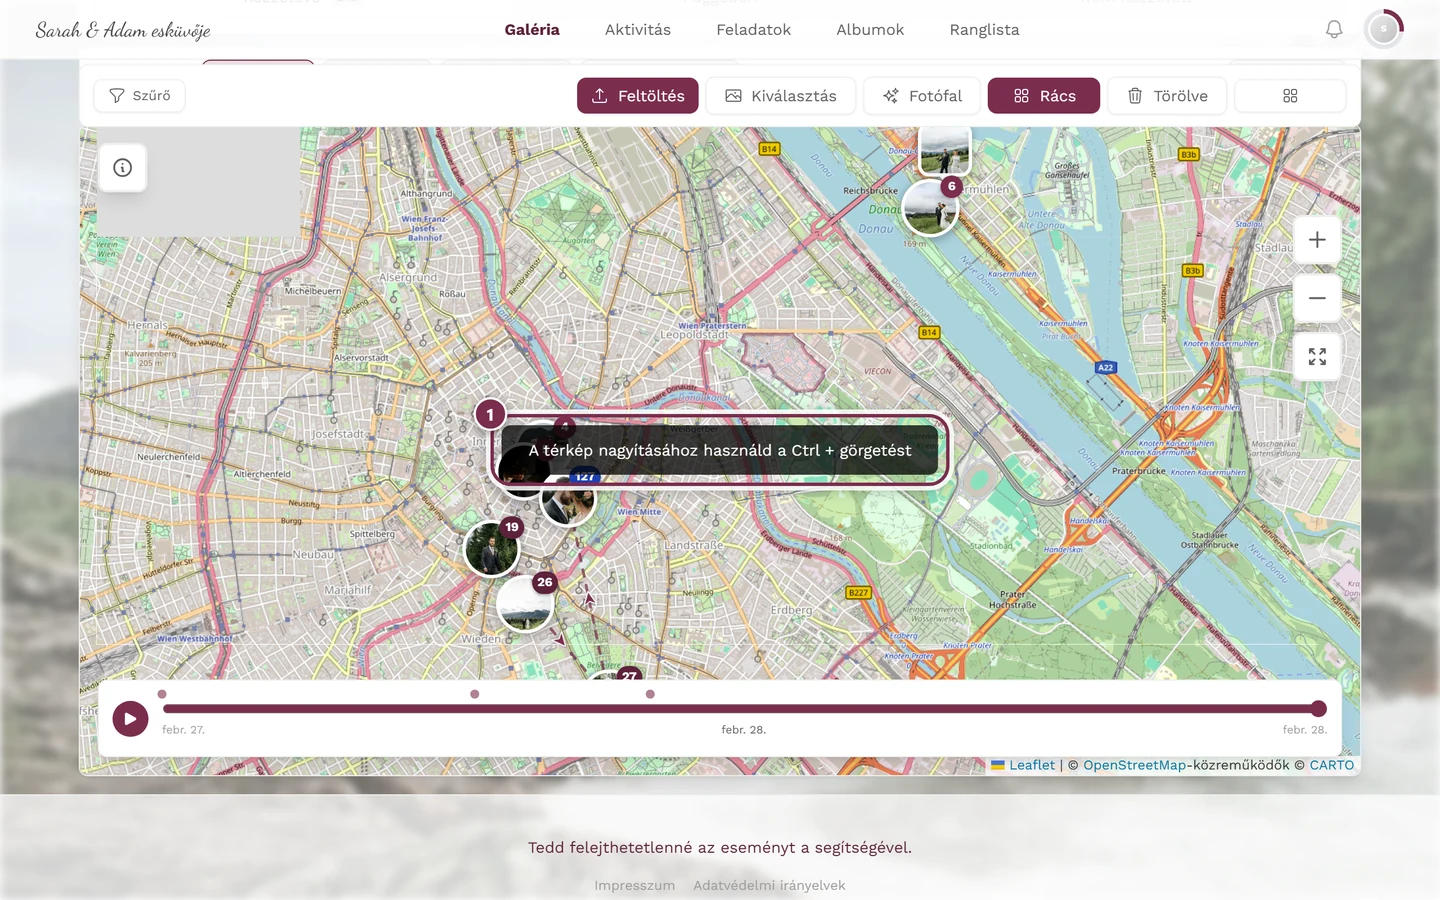
Task: Switch to Rács grid view
Action: (x=1044, y=96)
